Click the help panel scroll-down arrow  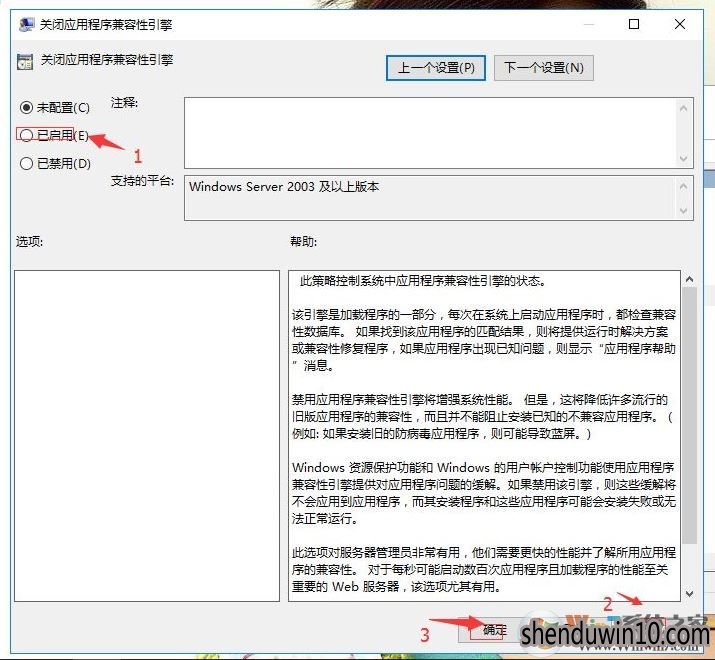pos(689,593)
